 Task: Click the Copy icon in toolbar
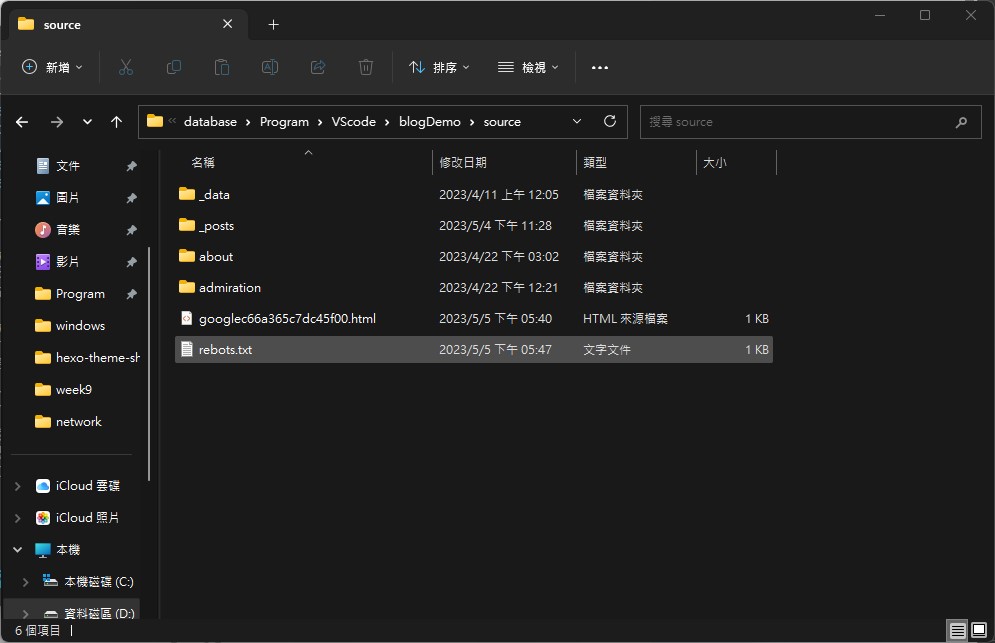(174, 67)
